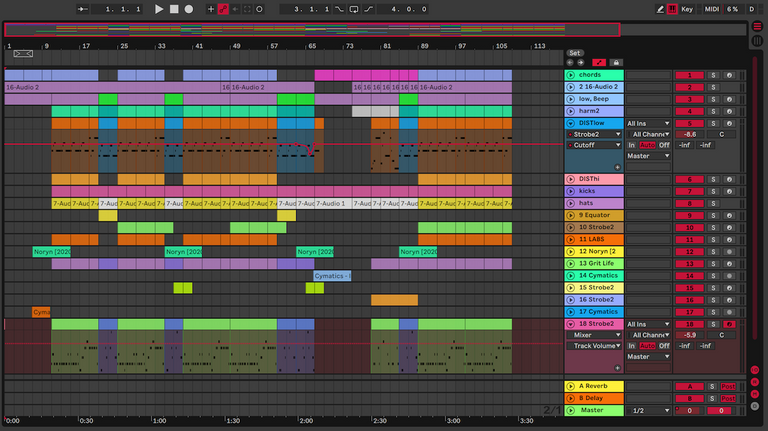
Task: Fold the 18 Strobe2 track
Action: point(570,324)
